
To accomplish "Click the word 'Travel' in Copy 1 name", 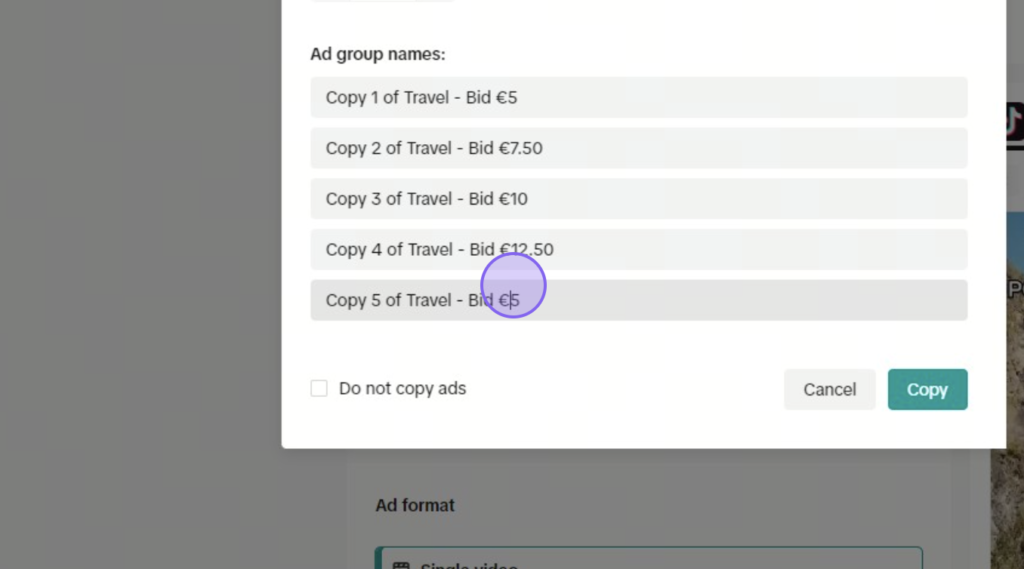I will [426, 97].
